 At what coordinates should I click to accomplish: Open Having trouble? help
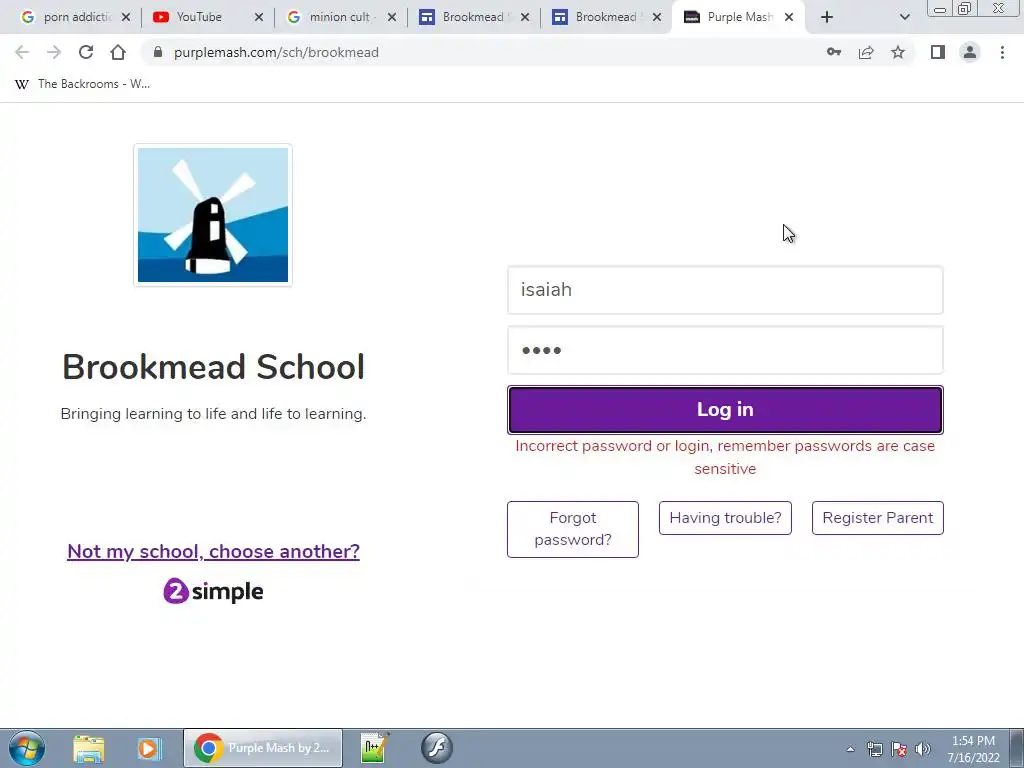point(725,518)
